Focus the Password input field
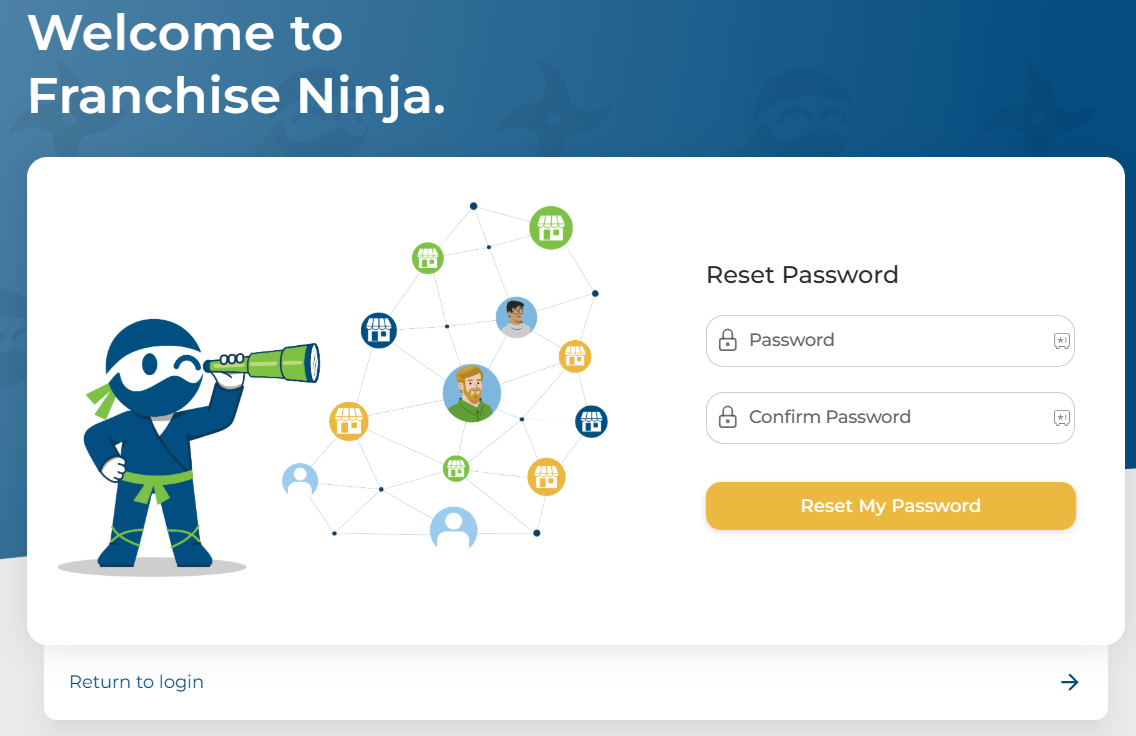This screenshot has width=1136, height=736. coord(890,341)
